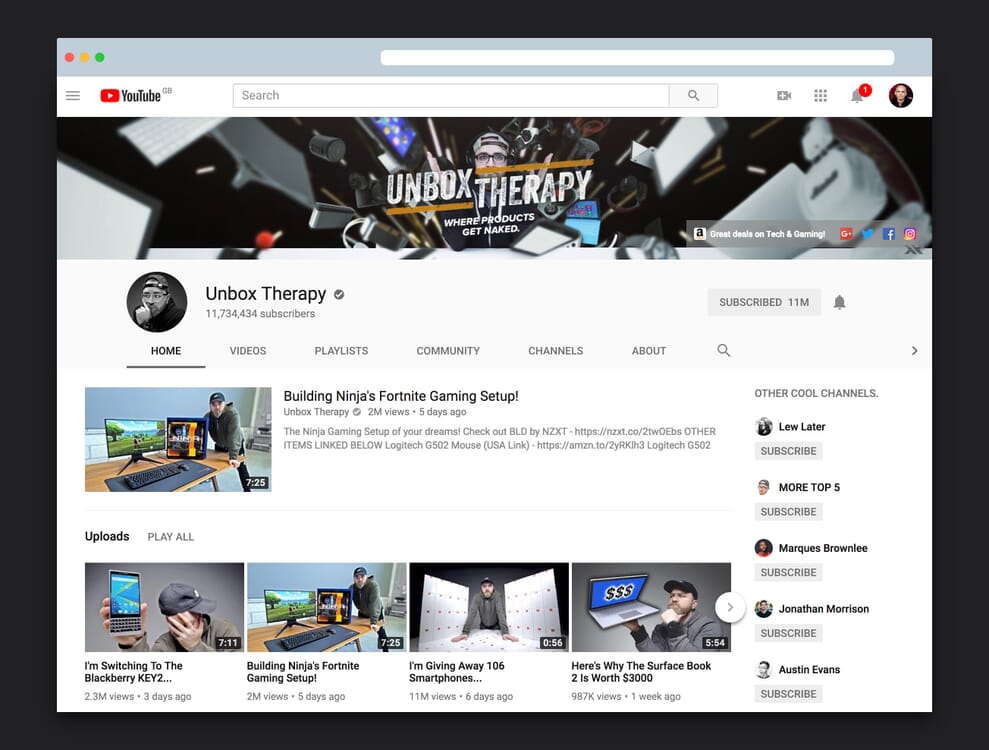
Task: Click the search magnifier button
Action: pyautogui.click(x=693, y=95)
